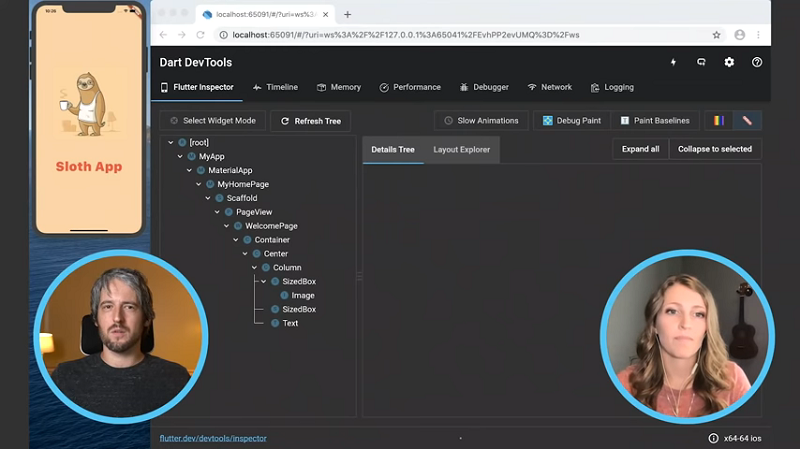Toggle Slow Animations
800x449 pixels.
pyautogui.click(x=481, y=120)
